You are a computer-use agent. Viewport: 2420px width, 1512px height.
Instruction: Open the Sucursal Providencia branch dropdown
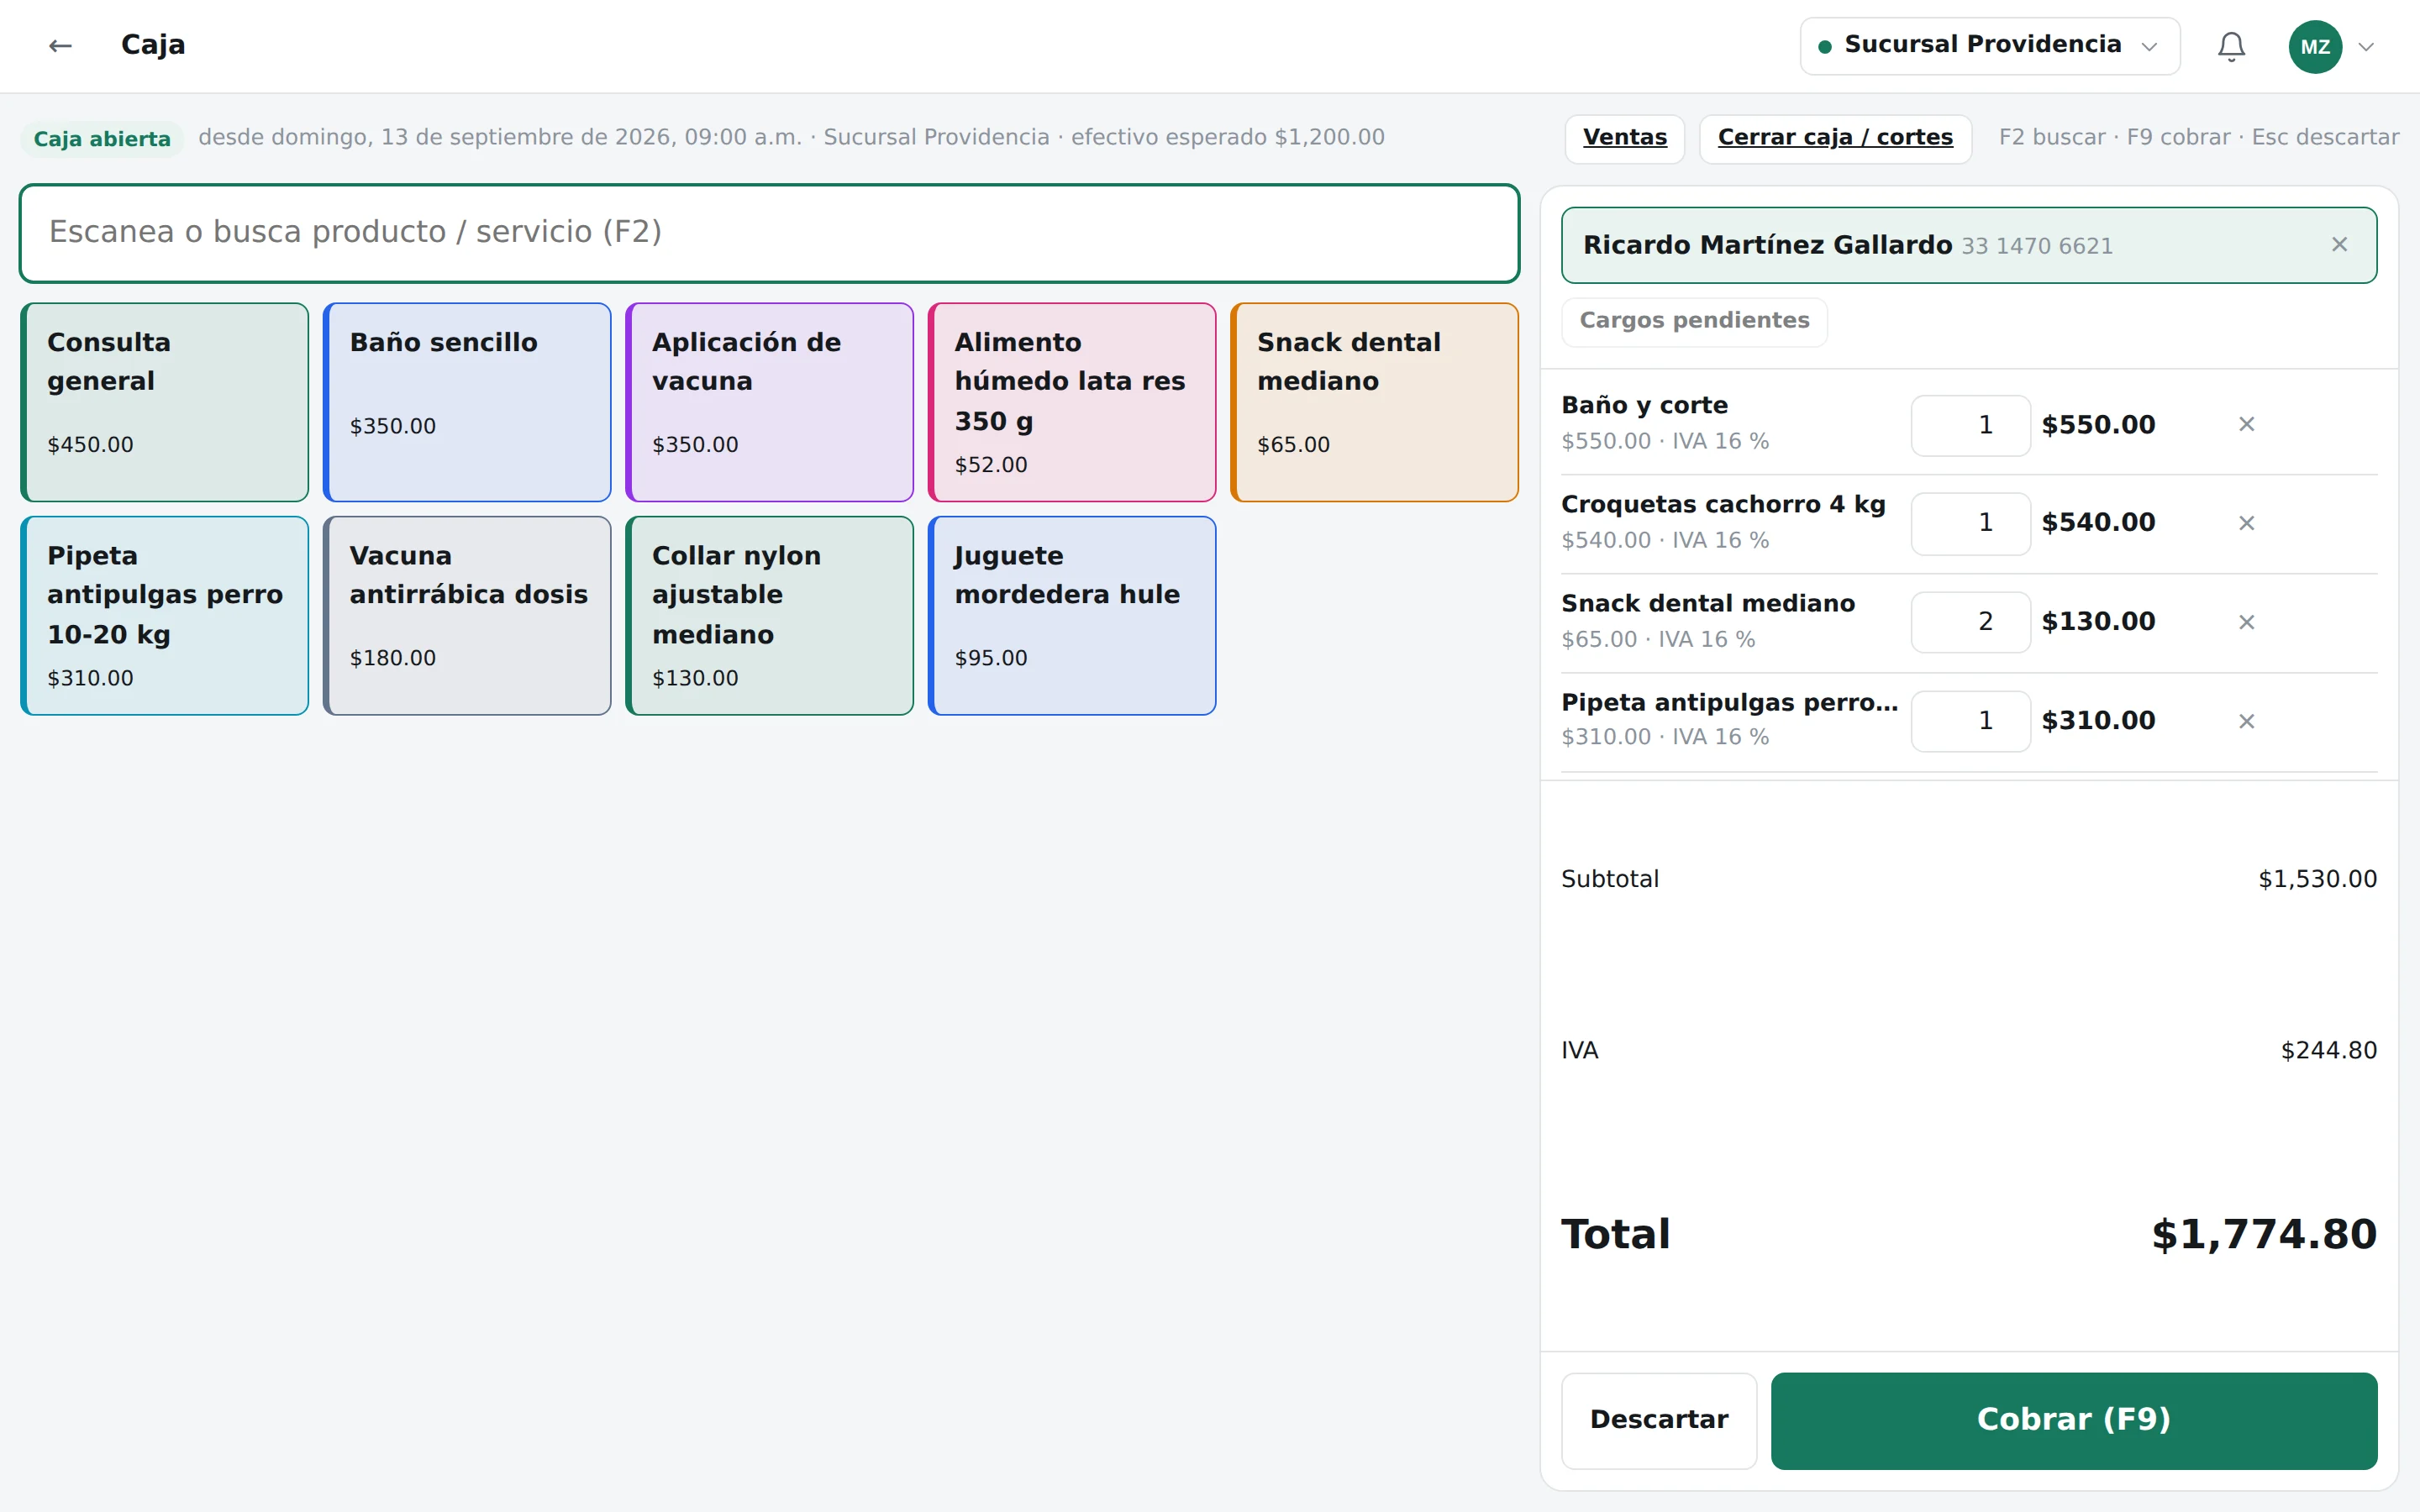(x=1989, y=46)
